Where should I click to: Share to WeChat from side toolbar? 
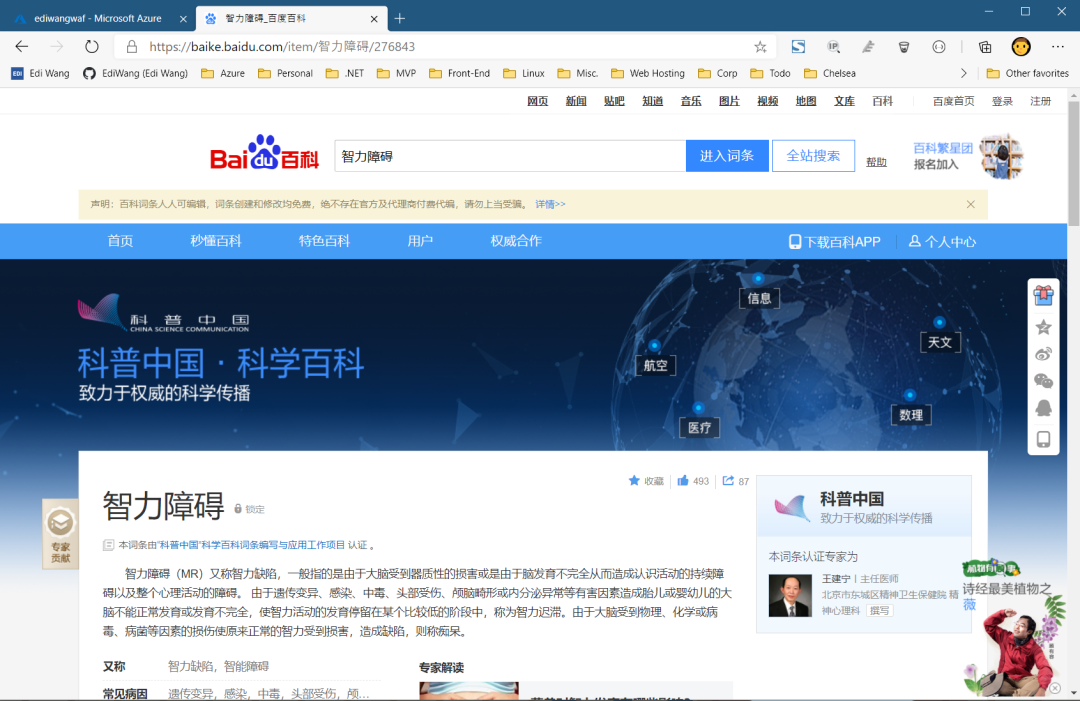1043,381
